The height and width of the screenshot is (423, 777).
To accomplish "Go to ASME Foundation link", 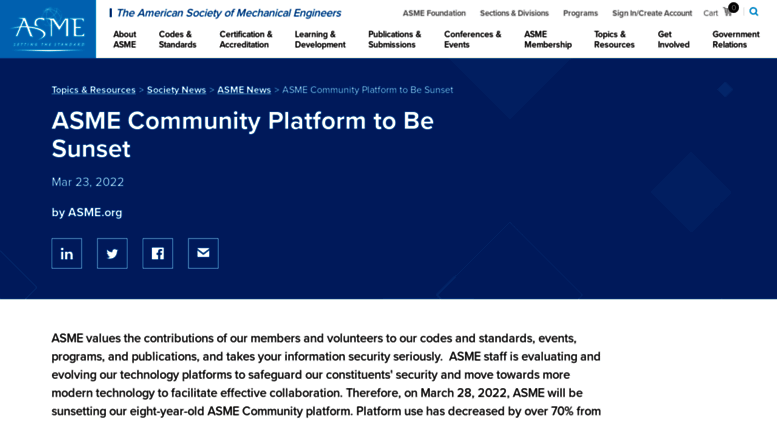I will coord(434,13).
